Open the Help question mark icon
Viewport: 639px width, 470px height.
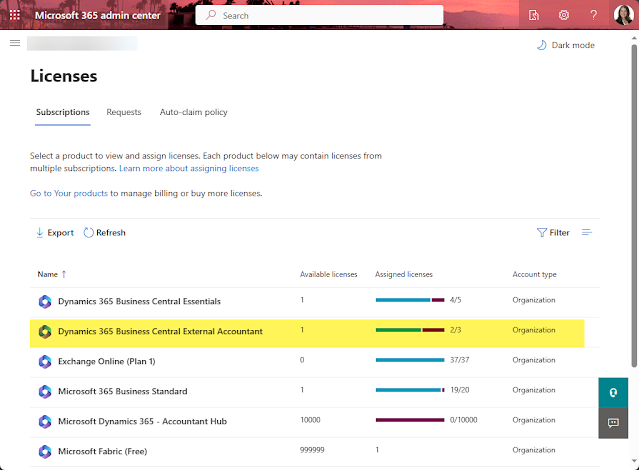[594, 15]
